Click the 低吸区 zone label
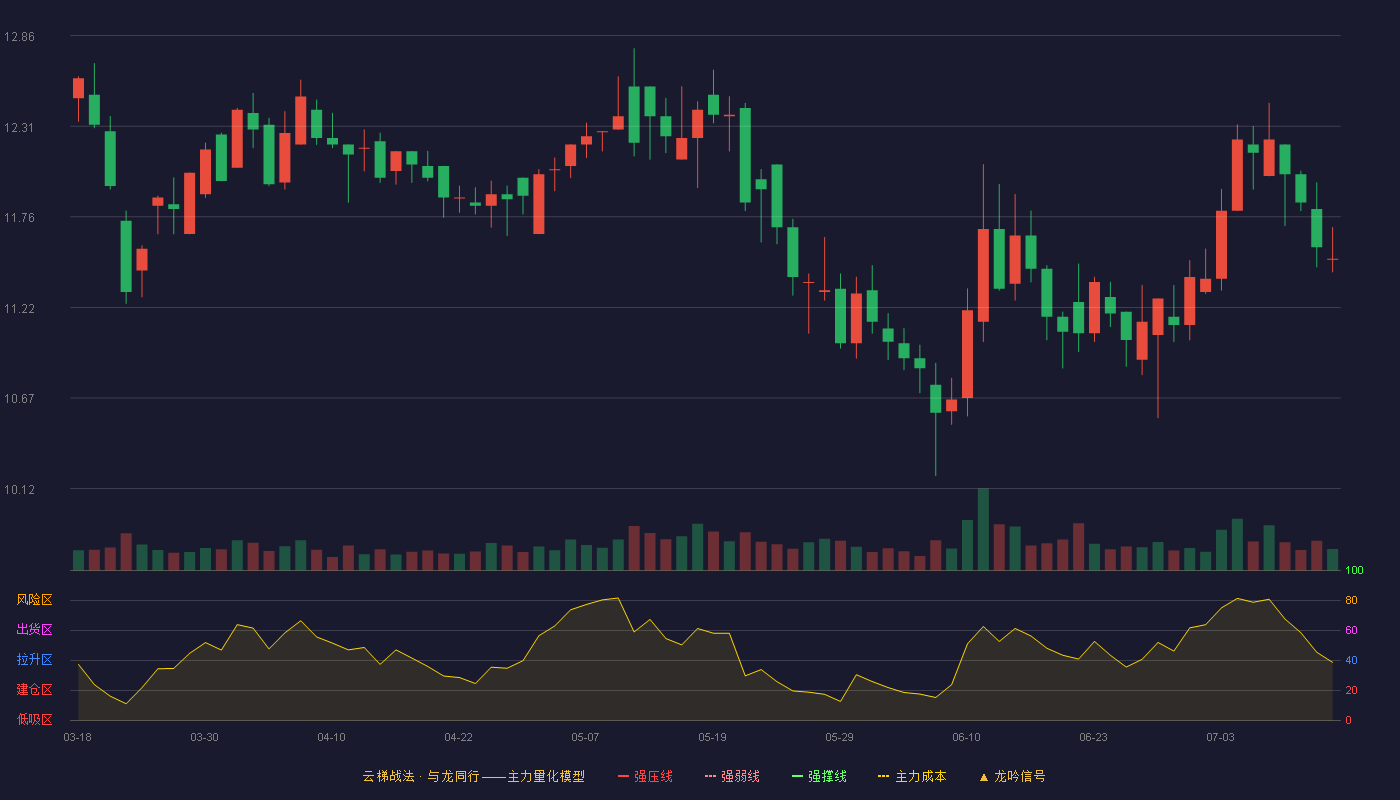 coord(34,719)
